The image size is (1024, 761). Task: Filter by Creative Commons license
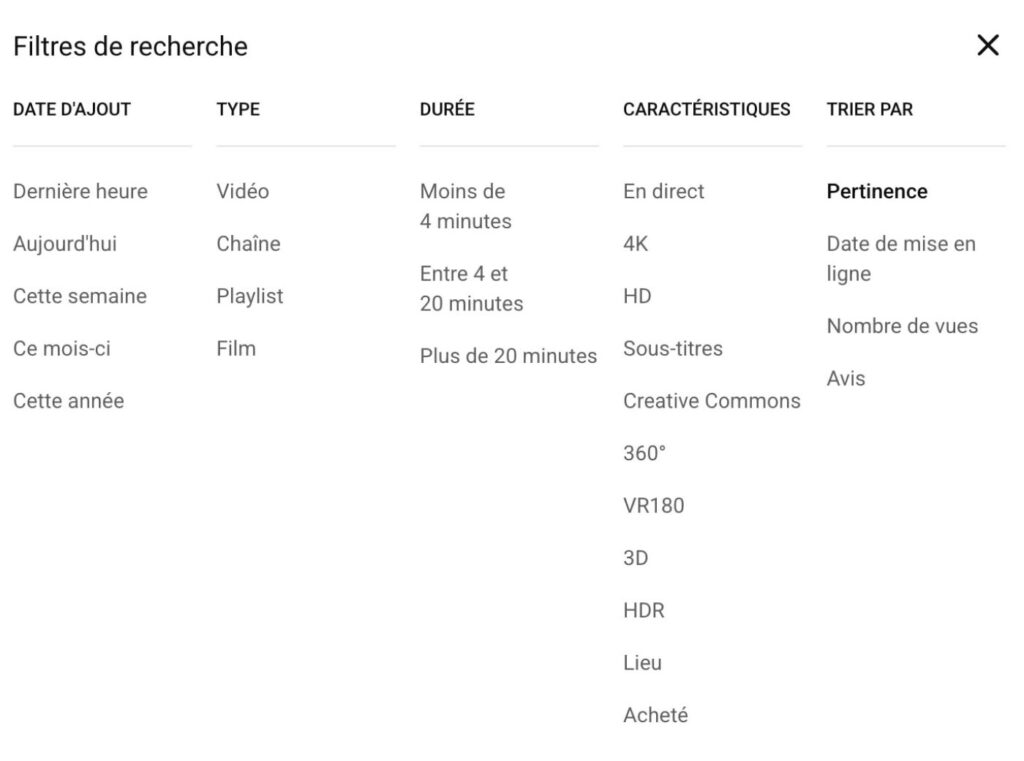click(x=712, y=400)
